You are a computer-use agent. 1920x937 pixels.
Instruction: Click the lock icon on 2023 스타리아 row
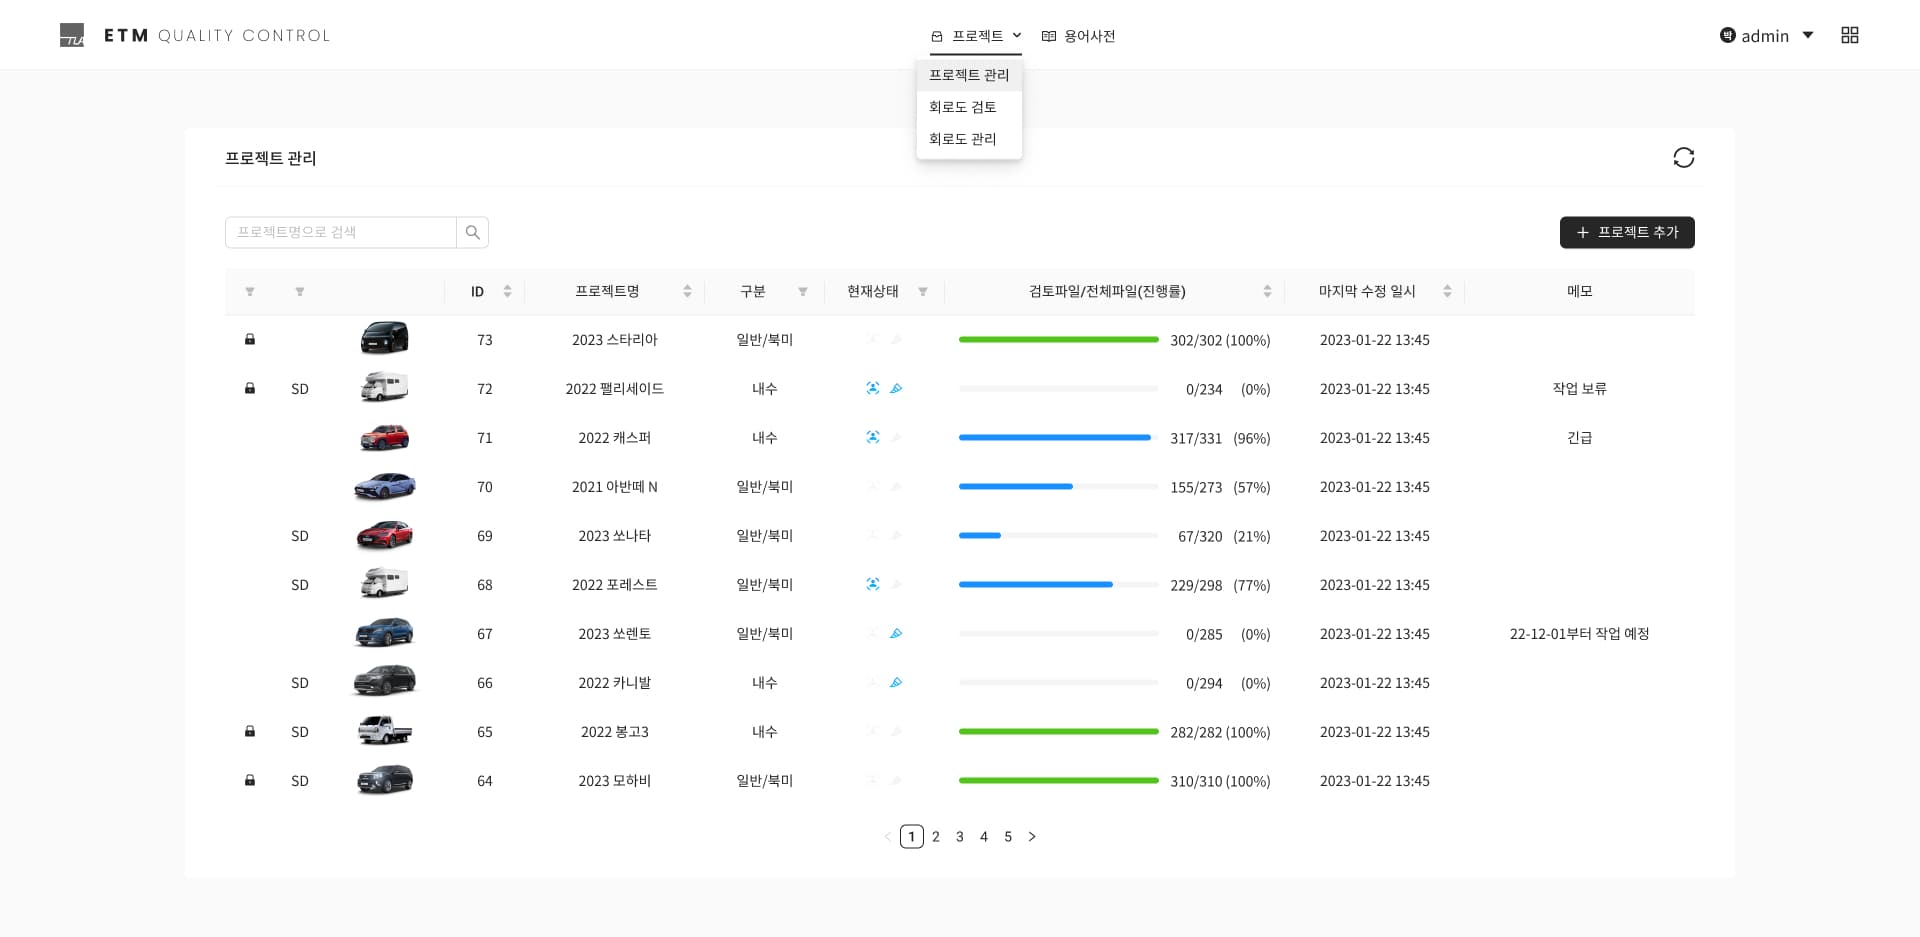250,340
